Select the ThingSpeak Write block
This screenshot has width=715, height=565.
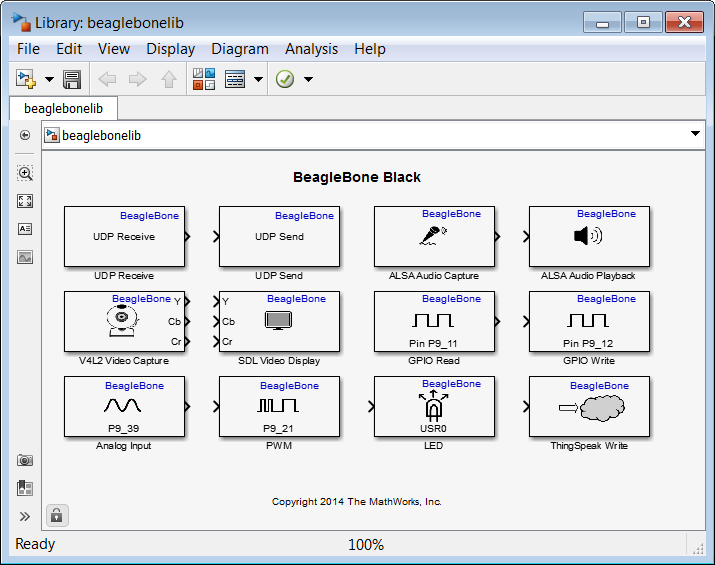[x=589, y=407]
